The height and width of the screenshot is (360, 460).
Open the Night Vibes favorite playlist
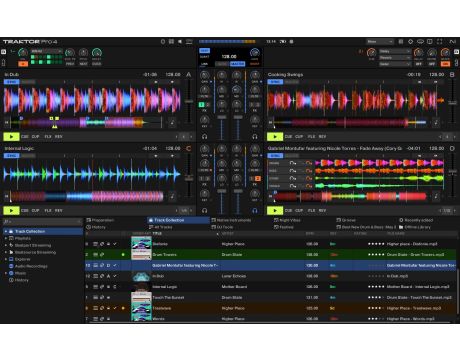287,220
